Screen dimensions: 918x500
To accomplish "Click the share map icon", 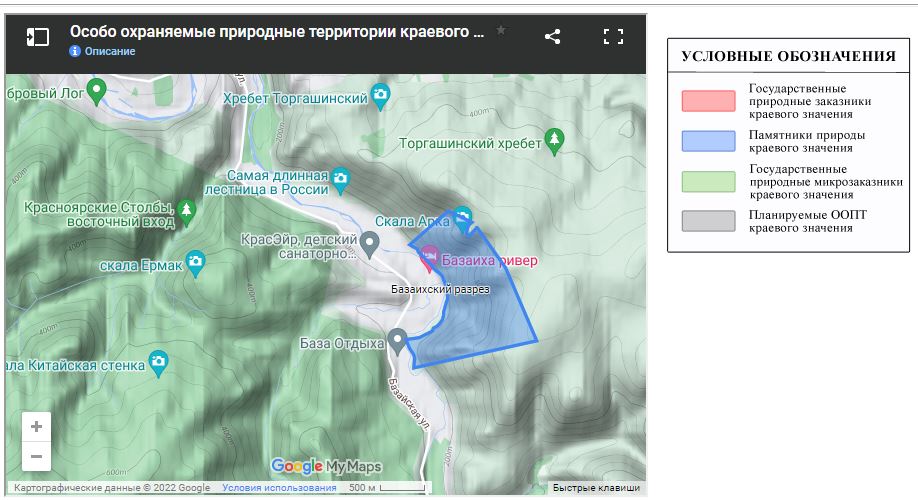I will click(552, 37).
